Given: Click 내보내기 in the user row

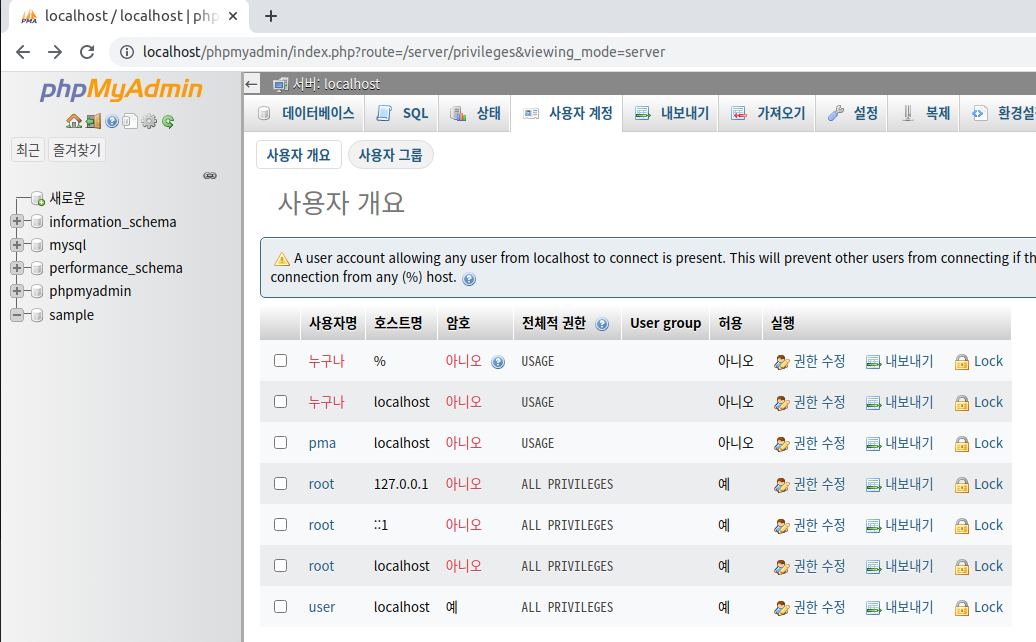Looking at the screenshot, I should point(899,607).
